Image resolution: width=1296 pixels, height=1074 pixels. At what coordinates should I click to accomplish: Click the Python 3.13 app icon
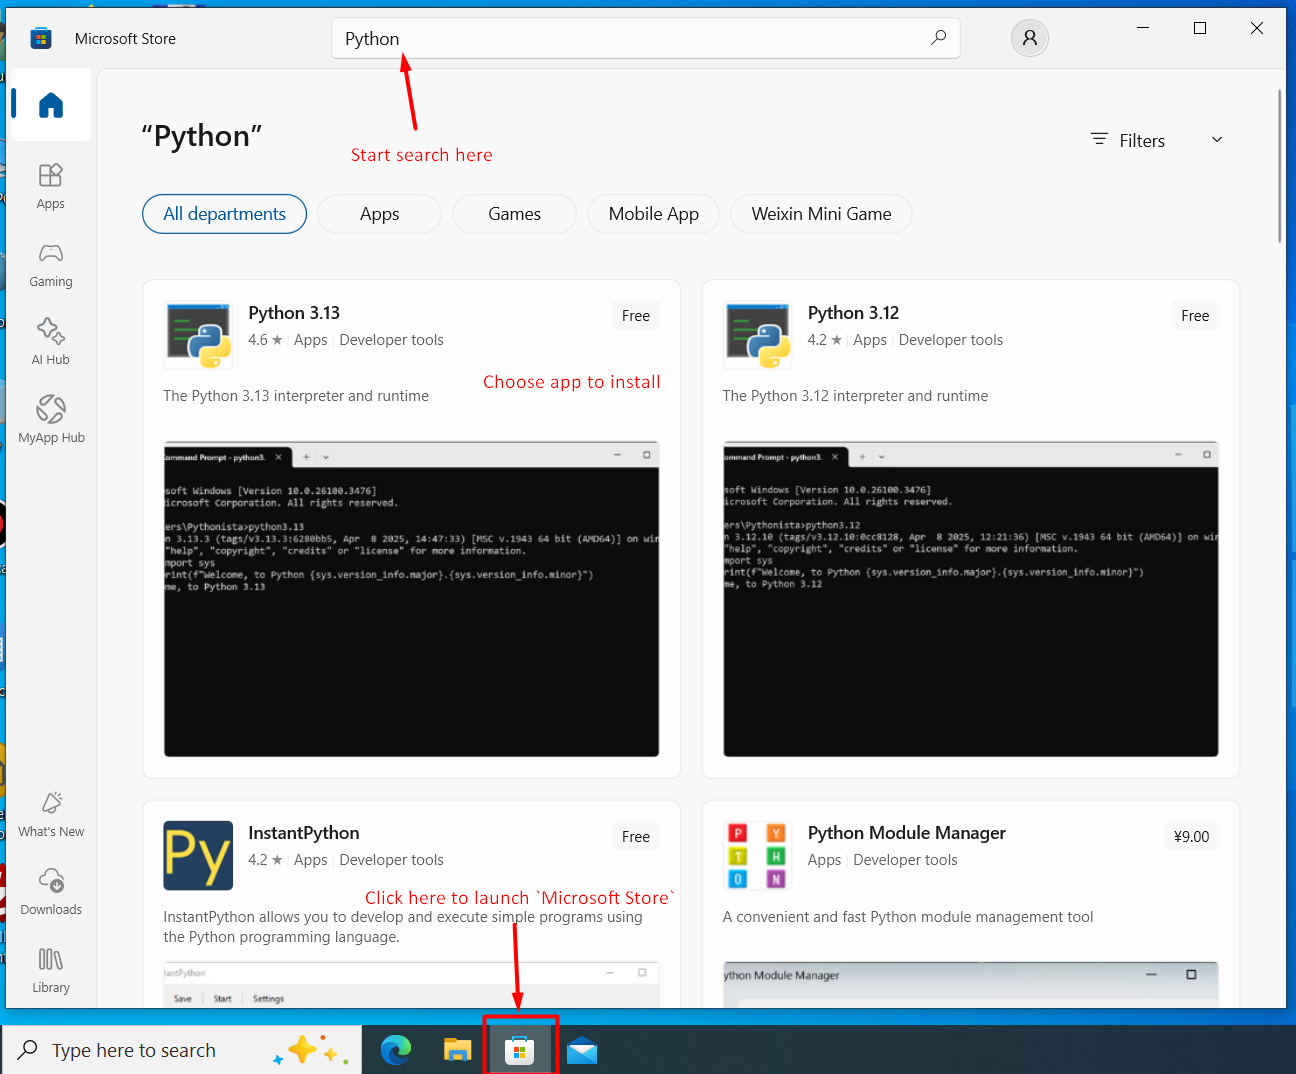click(198, 336)
